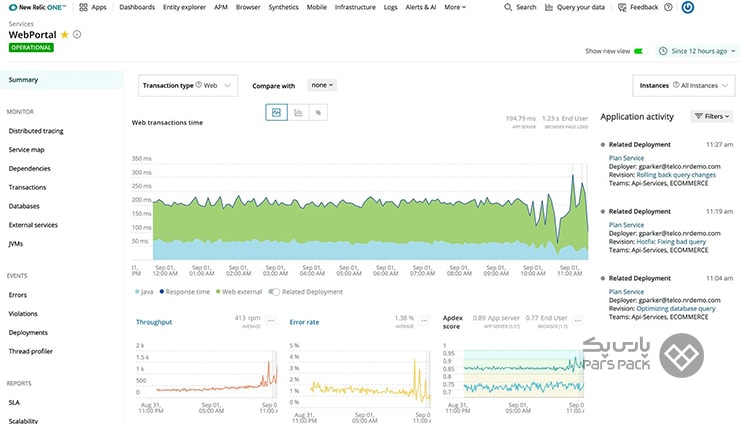Toggle Web external series in legend
Image resolution: width=750 pixels, height=424 pixels.
coord(239,292)
